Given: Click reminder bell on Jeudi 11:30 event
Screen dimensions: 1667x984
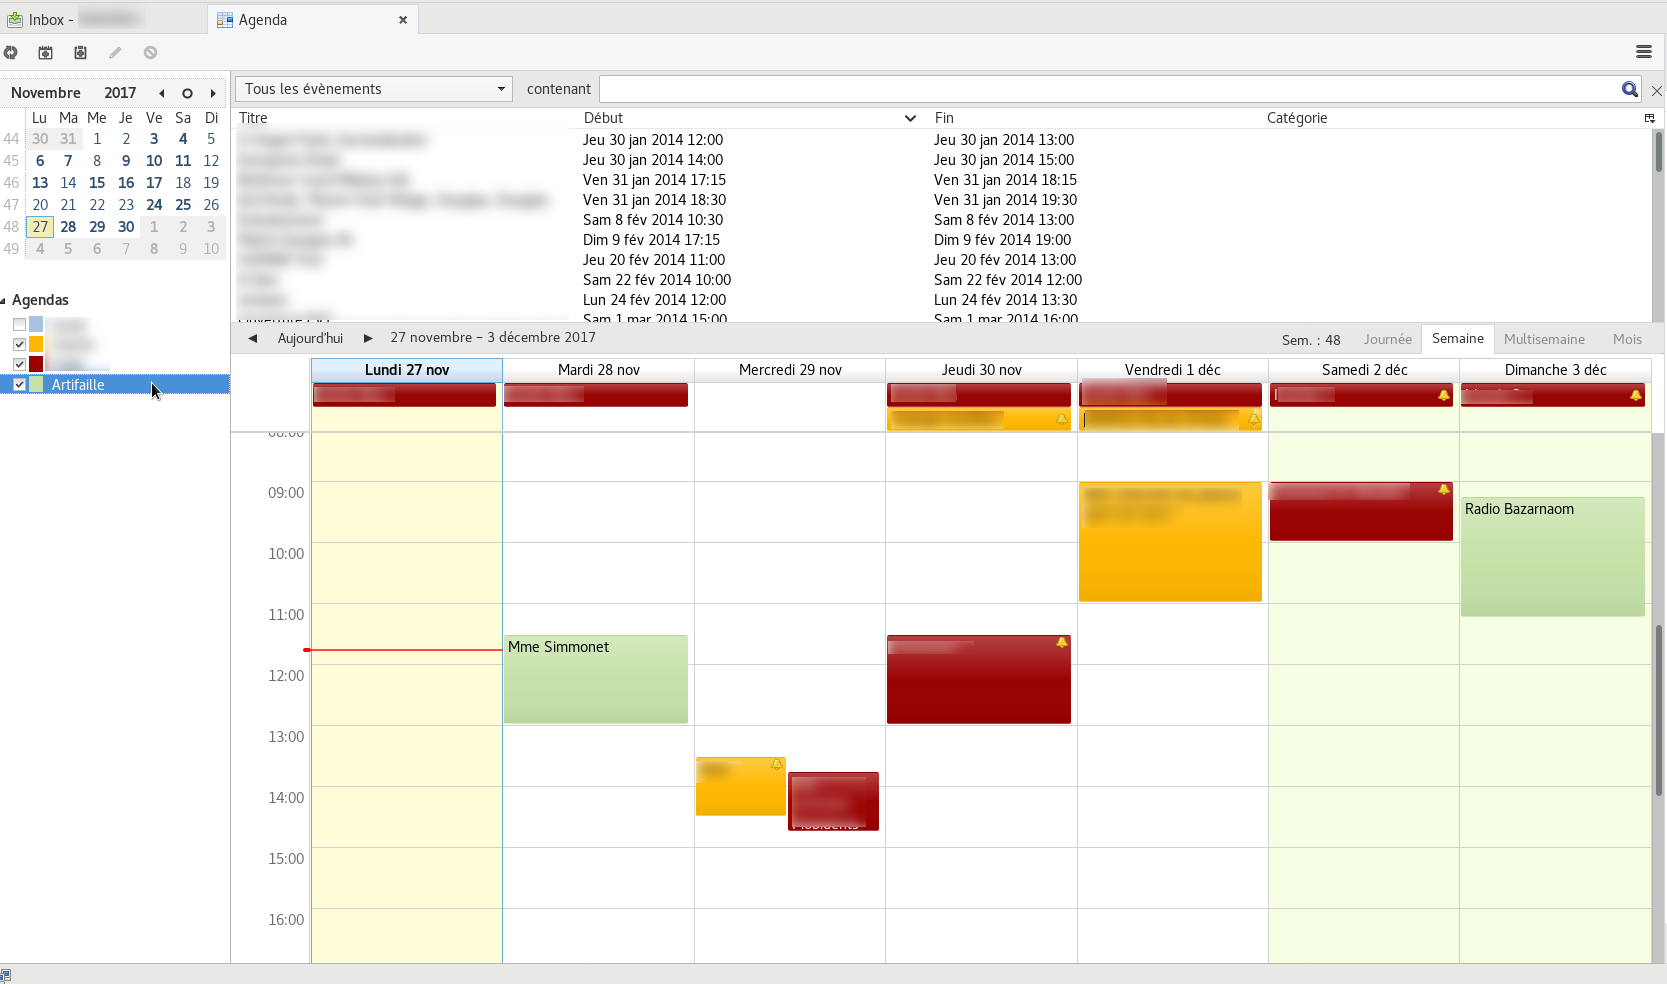Looking at the screenshot, I should [1062, 643].
